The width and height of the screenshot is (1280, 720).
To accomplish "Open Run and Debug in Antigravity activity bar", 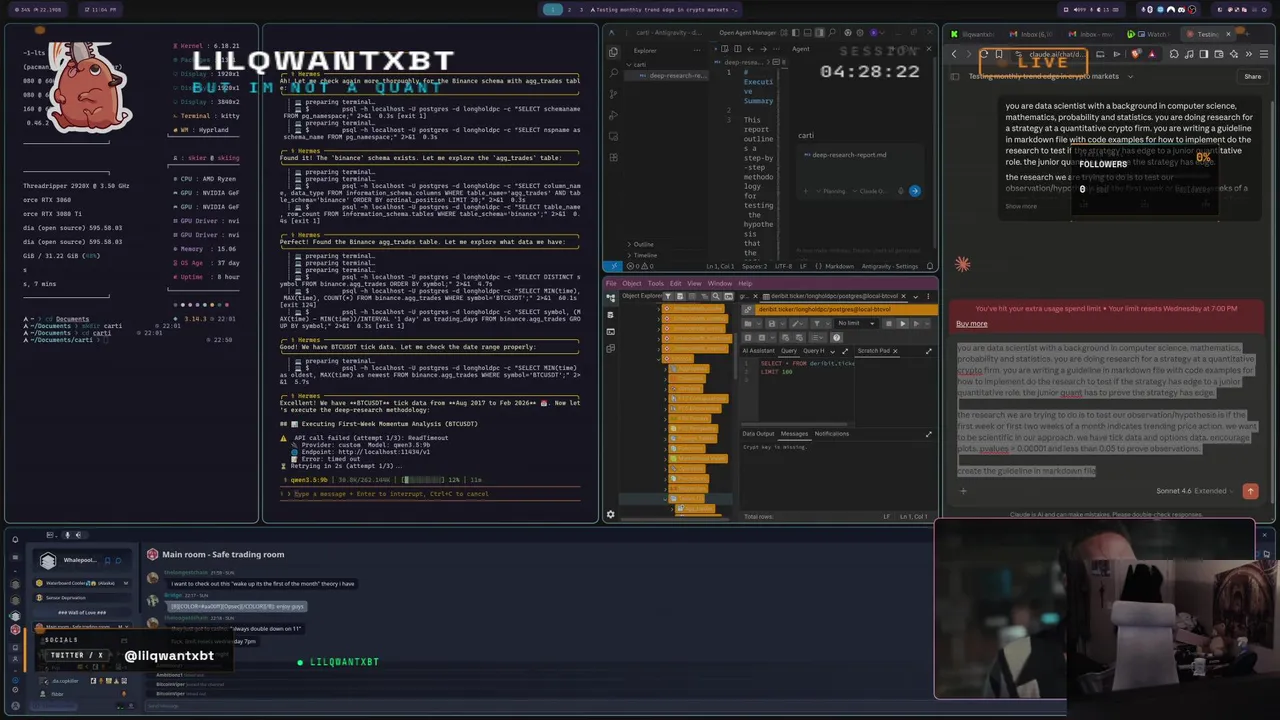I will (x=613, y=115).
